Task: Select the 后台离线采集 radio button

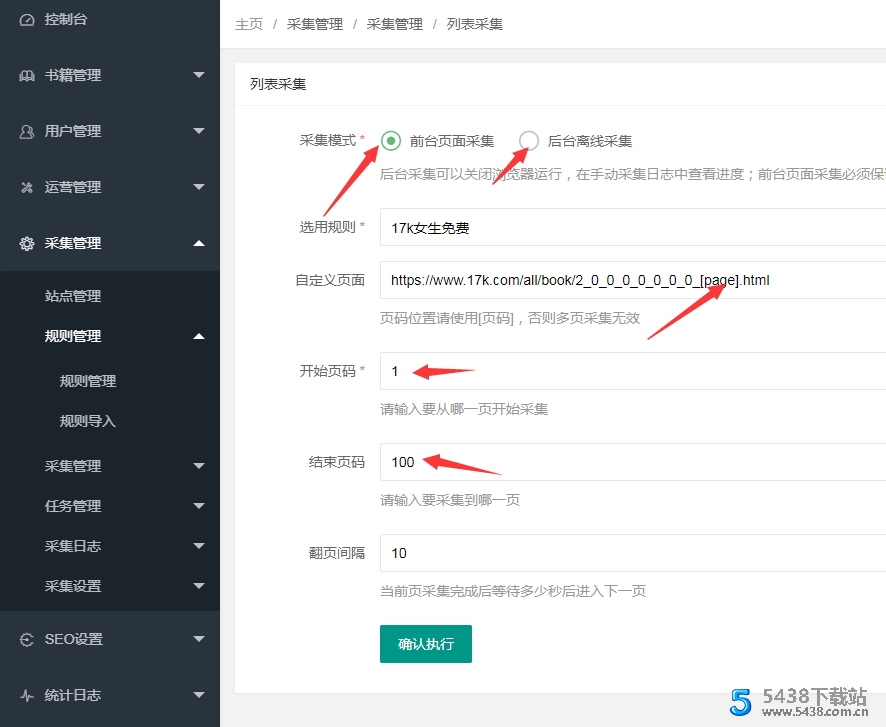Action: tap(529, 141)
